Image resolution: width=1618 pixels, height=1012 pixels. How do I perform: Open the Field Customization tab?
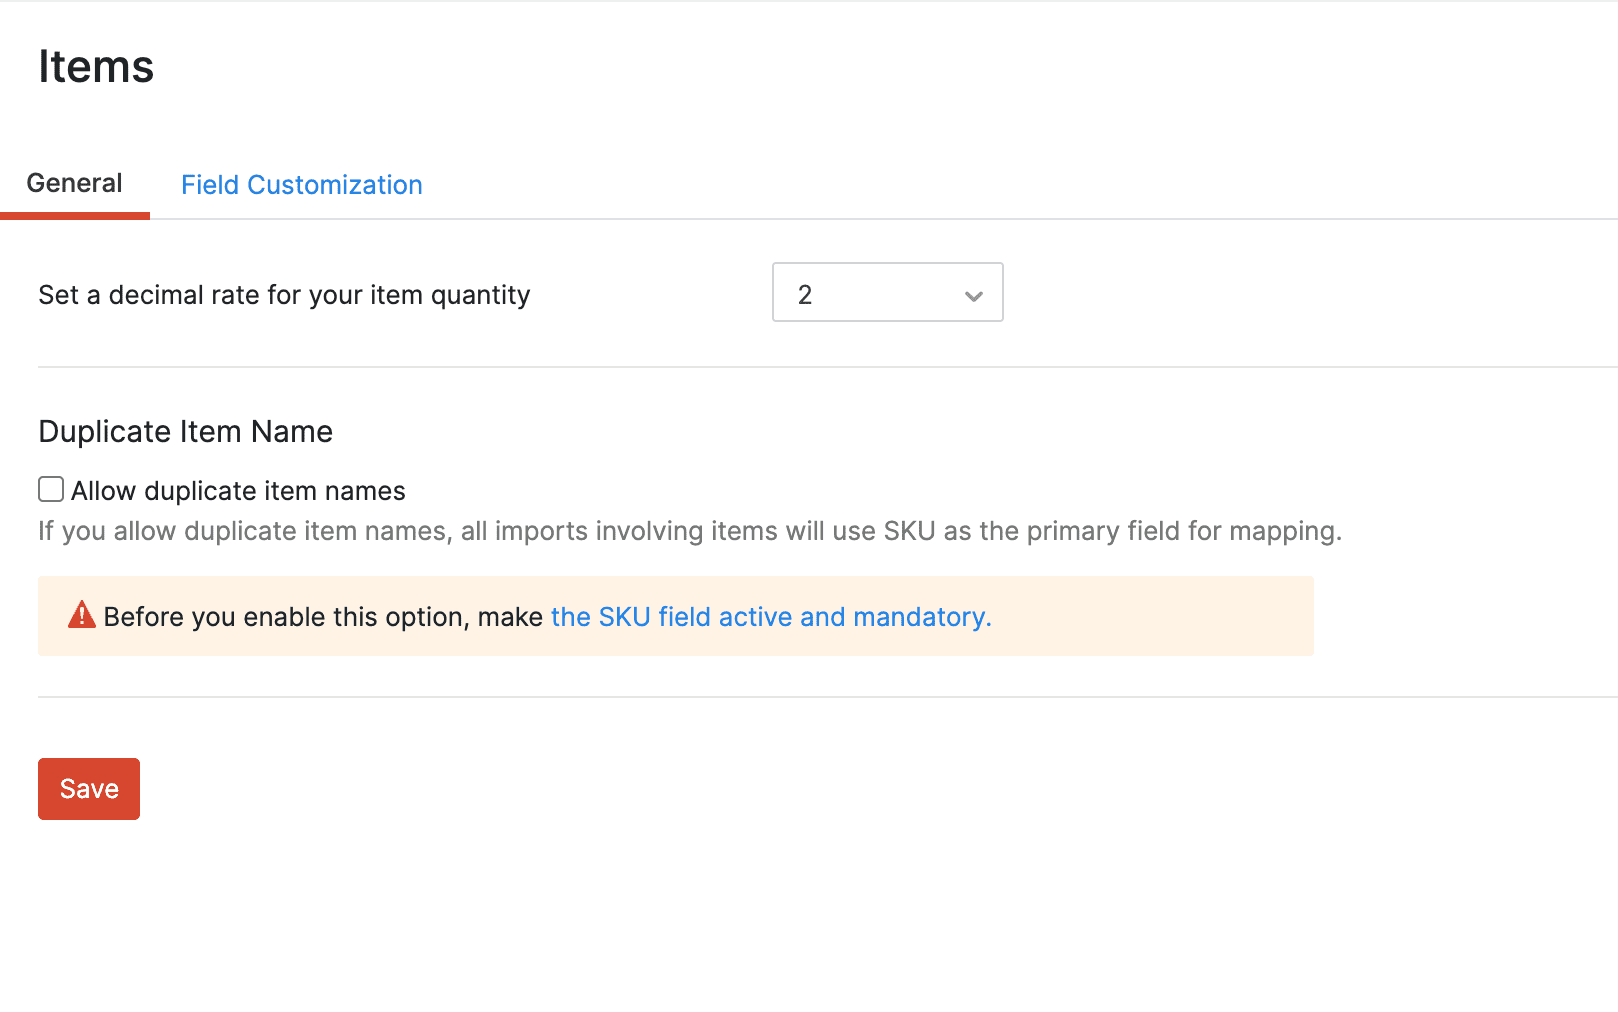point(302,185)
